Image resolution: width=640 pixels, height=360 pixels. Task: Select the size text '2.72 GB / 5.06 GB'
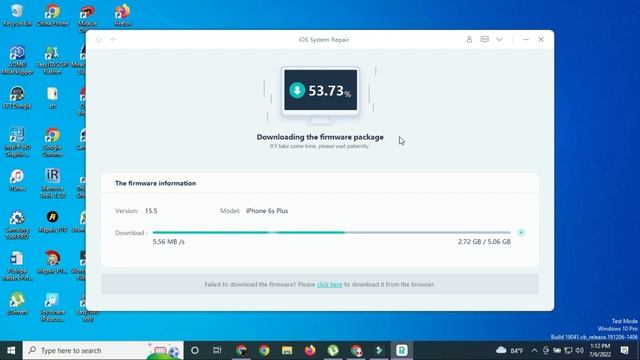point(484,242)
